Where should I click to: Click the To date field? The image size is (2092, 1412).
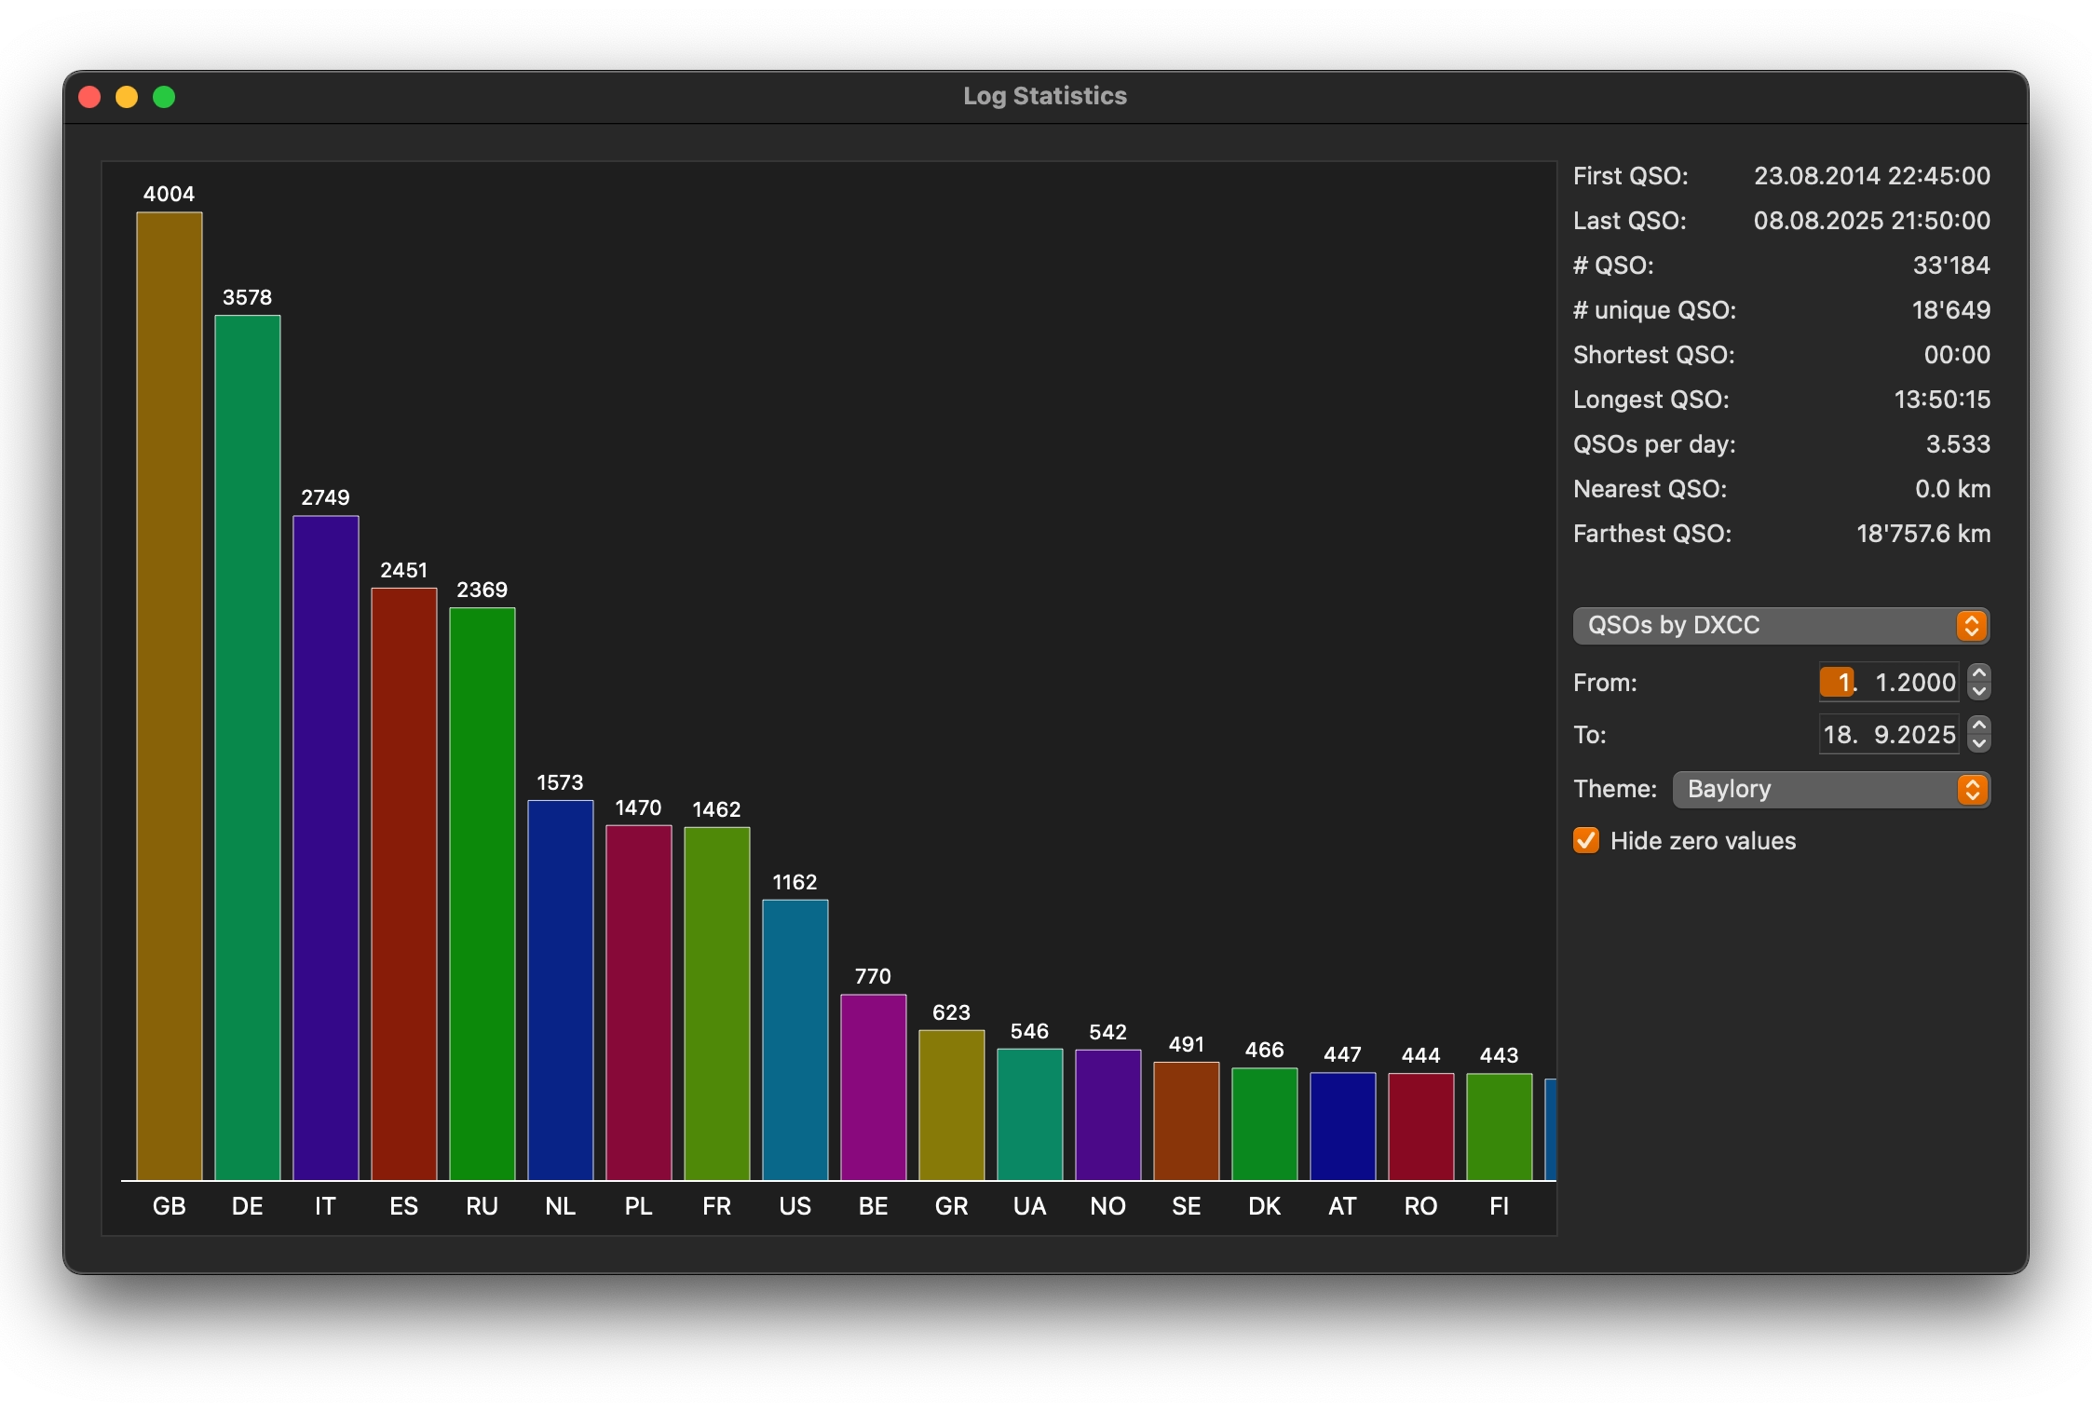click(x=1887, y=735)
